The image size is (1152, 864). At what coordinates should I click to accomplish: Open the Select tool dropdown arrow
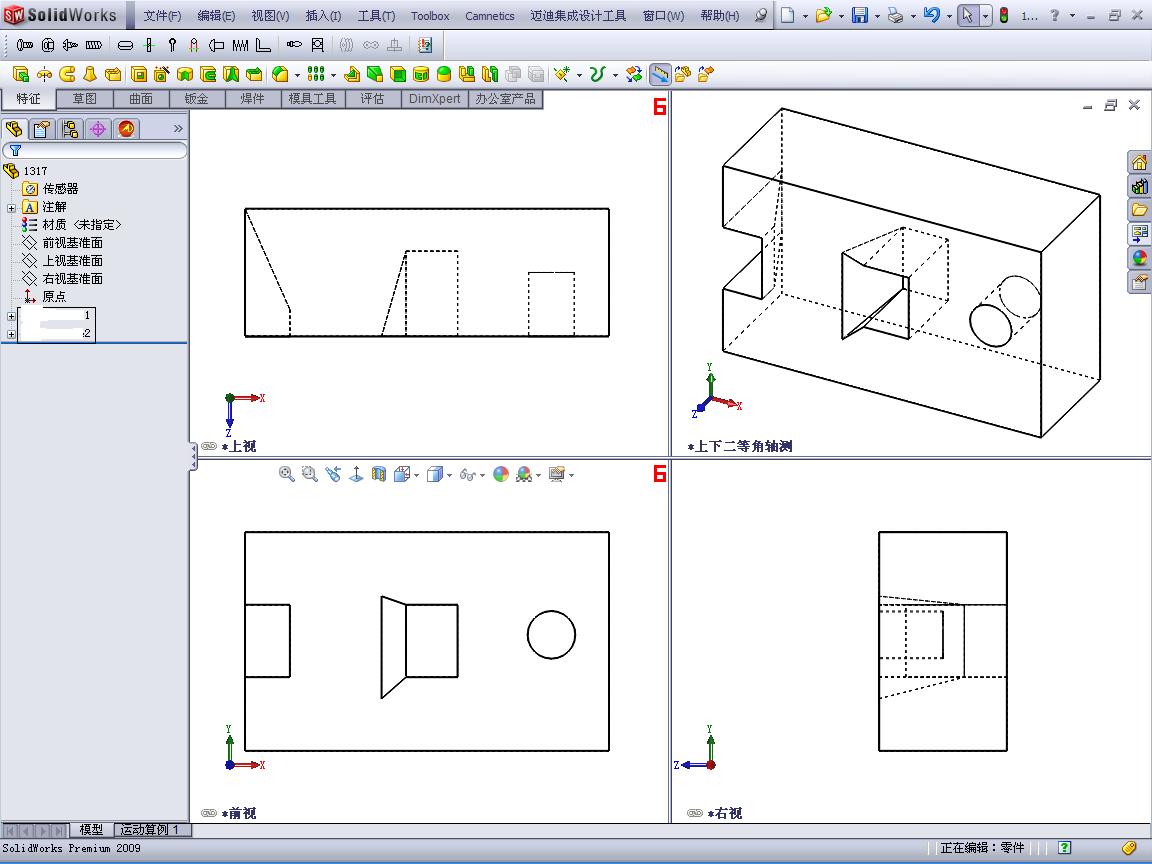point(985,15)
